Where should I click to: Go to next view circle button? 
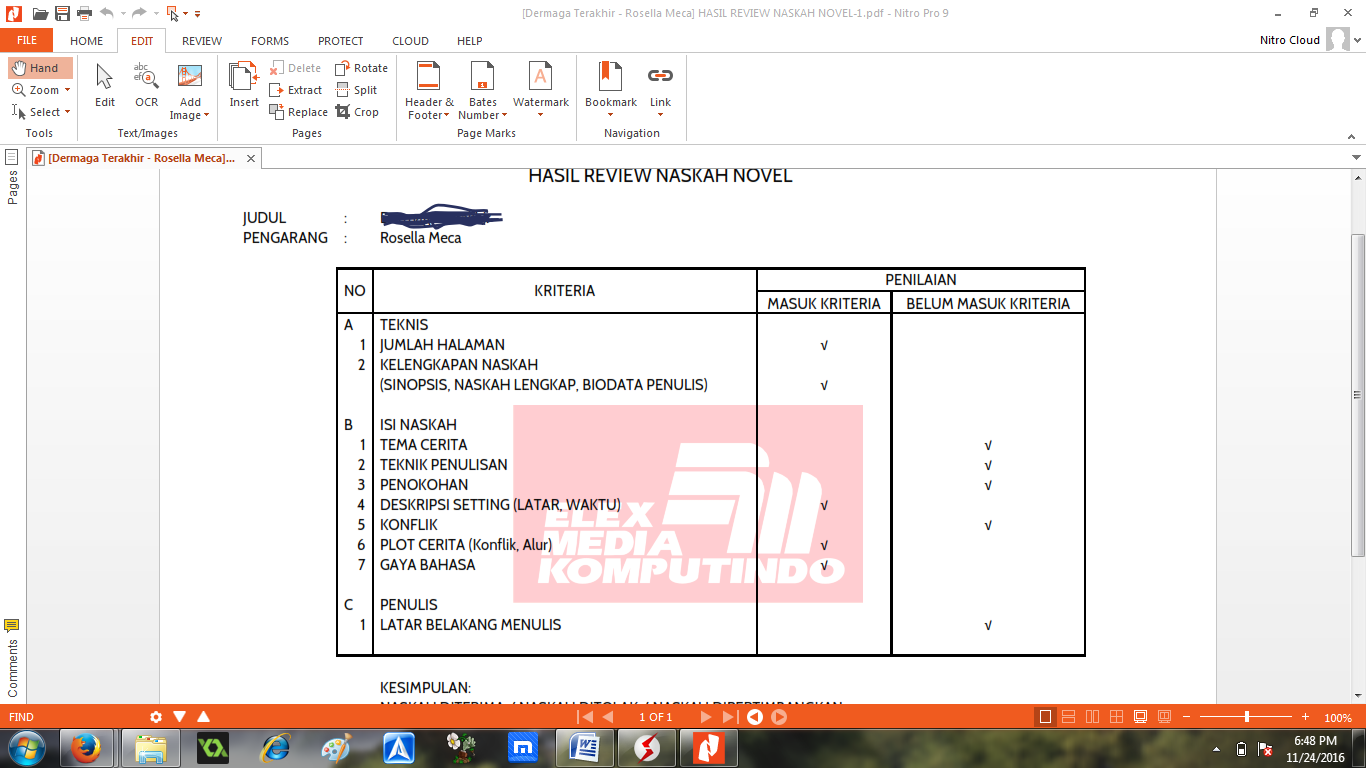pyautogui.click(x=779, y=717)
